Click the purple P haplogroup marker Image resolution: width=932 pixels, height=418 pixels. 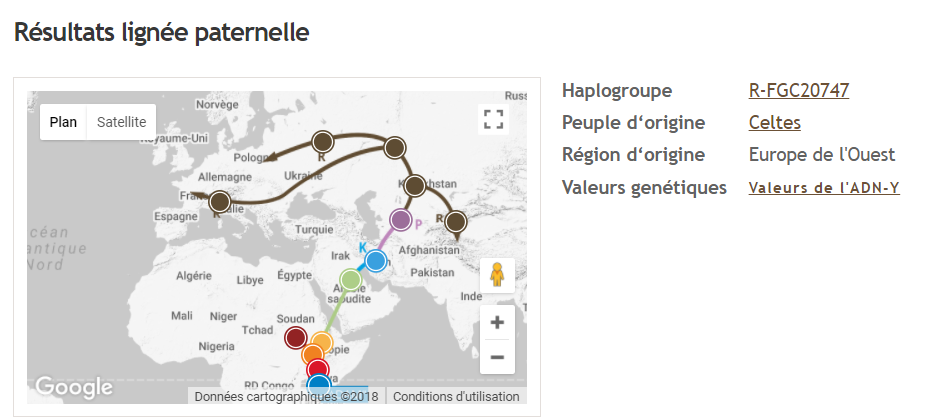[401, 220]
